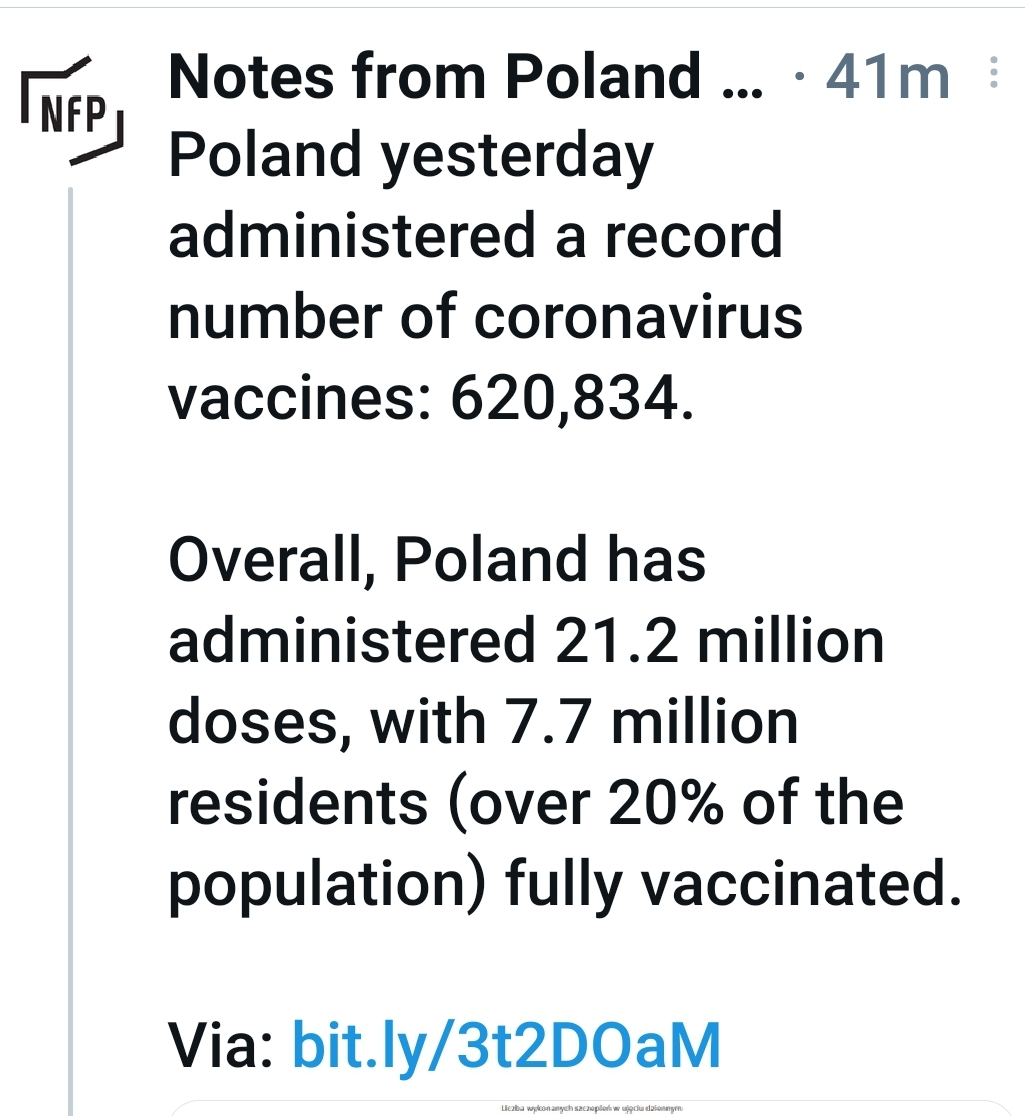Open the tweet's three-dot overflow menu
Image resolution: width=1025 pixels, height=1116 pixels.
[x=994, y=73]
